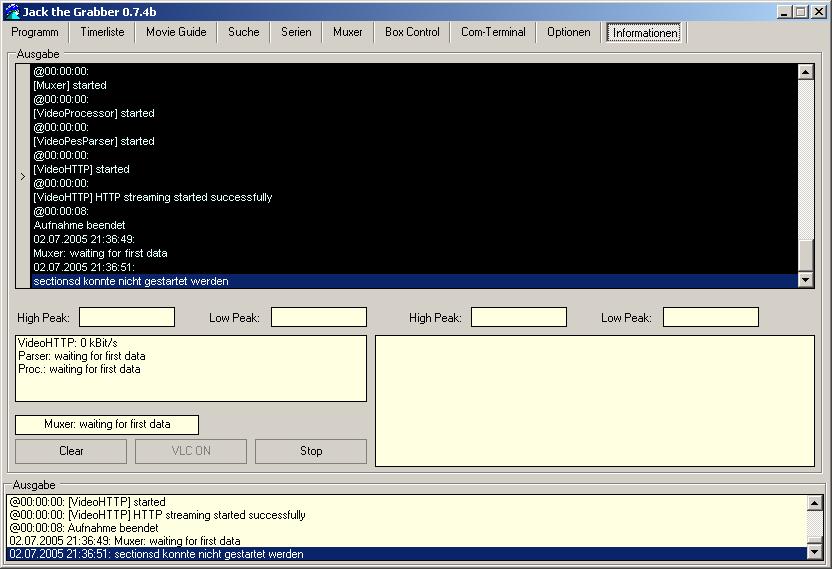
Task: Minimize the Jack the Grabber window
Action: [x=784, y=12]
